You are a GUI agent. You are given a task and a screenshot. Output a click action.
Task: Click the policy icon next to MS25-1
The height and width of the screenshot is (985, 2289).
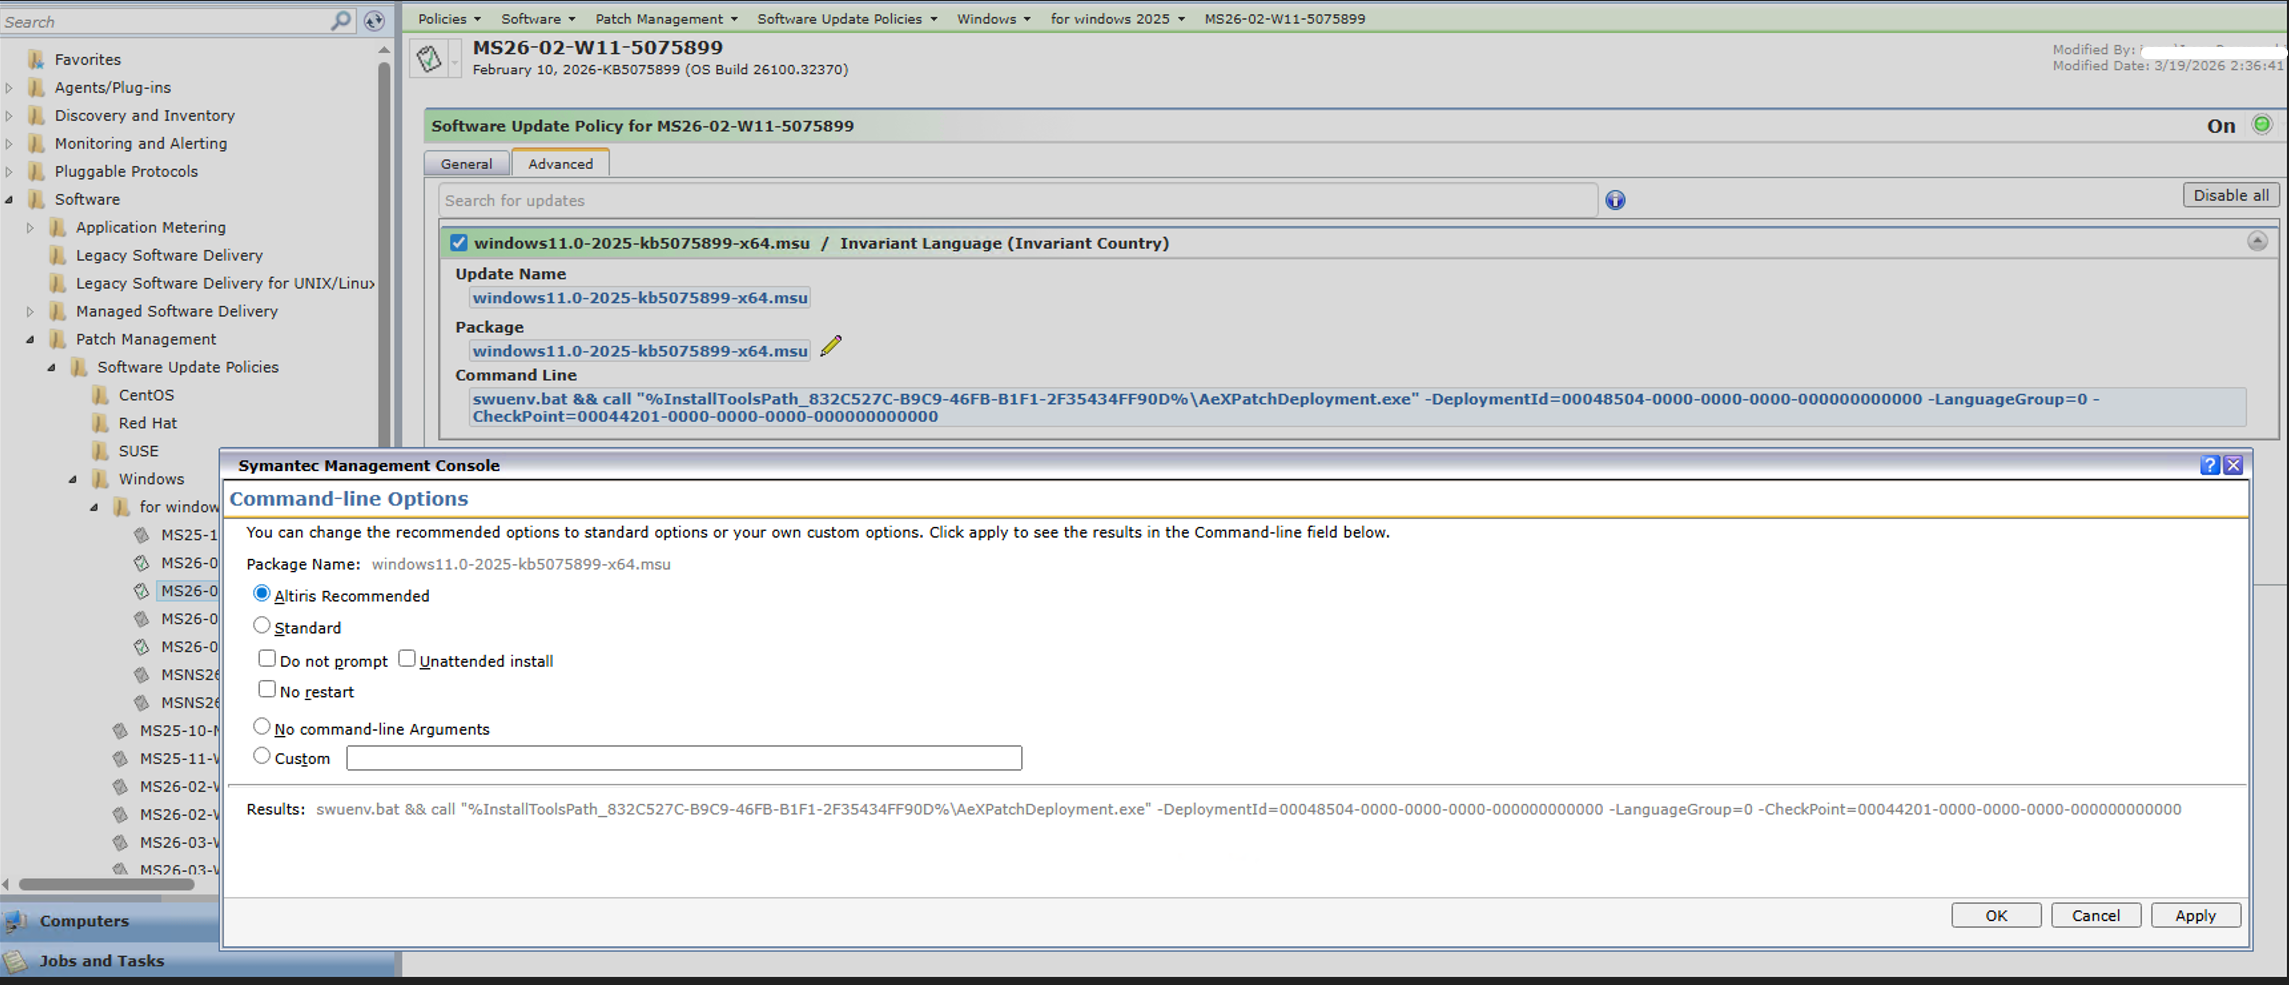pyautogui.click(x=142, y=535)
